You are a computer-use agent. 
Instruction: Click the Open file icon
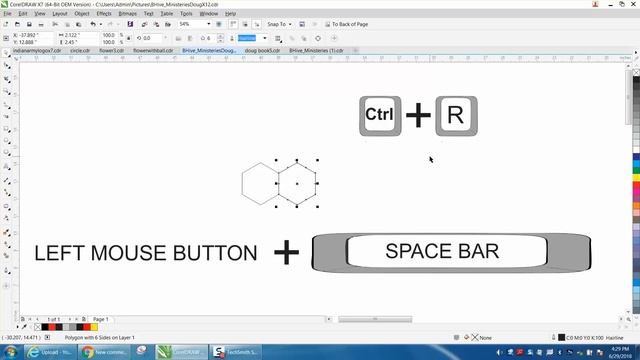tap(18, 24)
